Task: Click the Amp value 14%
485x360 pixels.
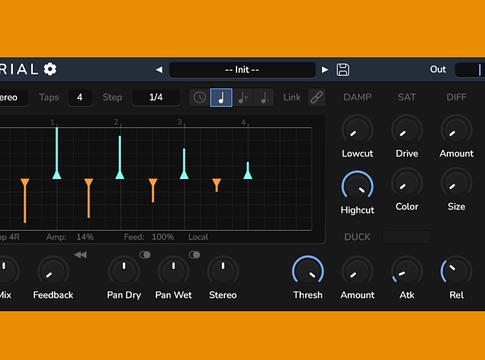Action: point(85,237)
